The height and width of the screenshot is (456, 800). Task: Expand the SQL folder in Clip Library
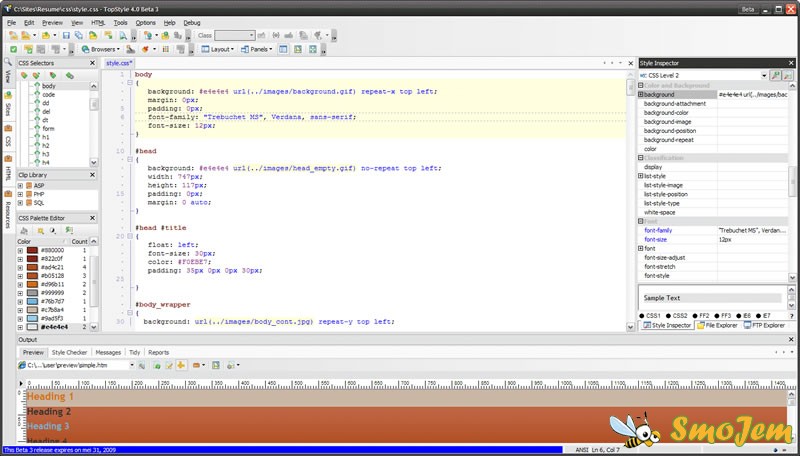click(x=20, y=202)
